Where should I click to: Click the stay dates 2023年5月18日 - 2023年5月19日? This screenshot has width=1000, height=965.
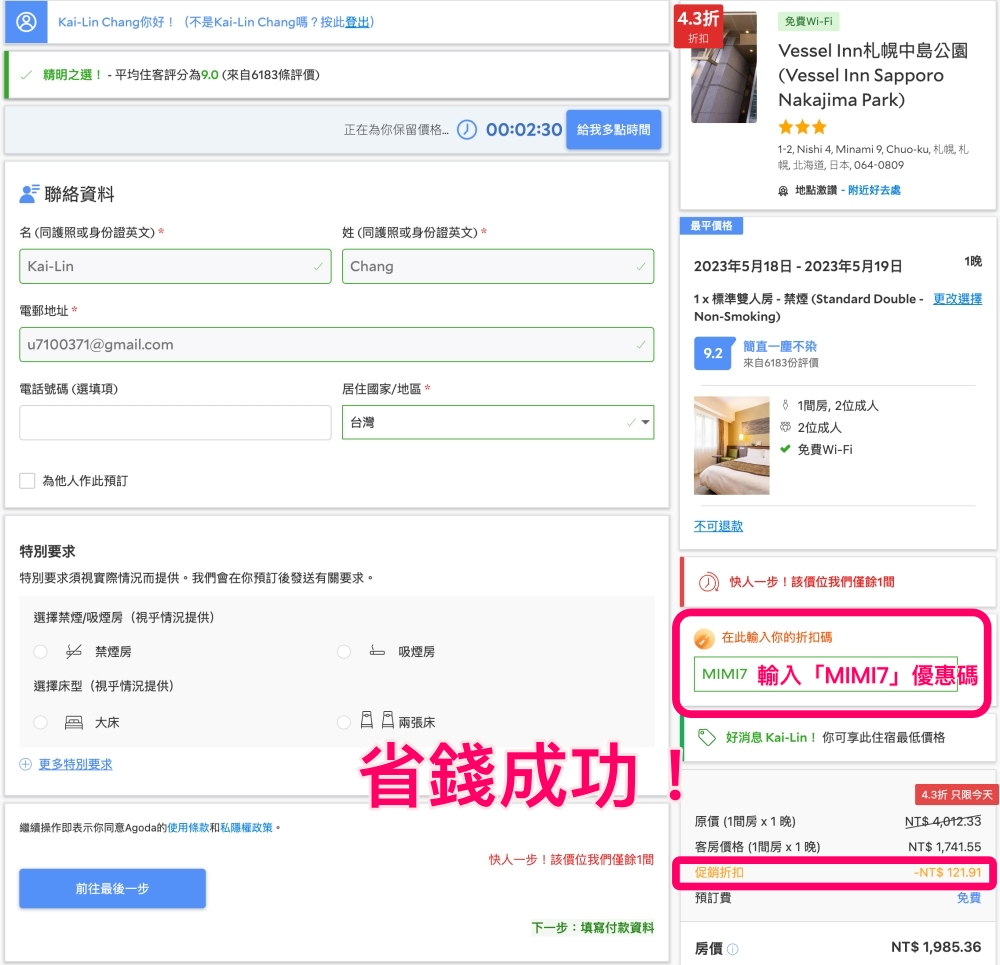click(x=798, y=267)
